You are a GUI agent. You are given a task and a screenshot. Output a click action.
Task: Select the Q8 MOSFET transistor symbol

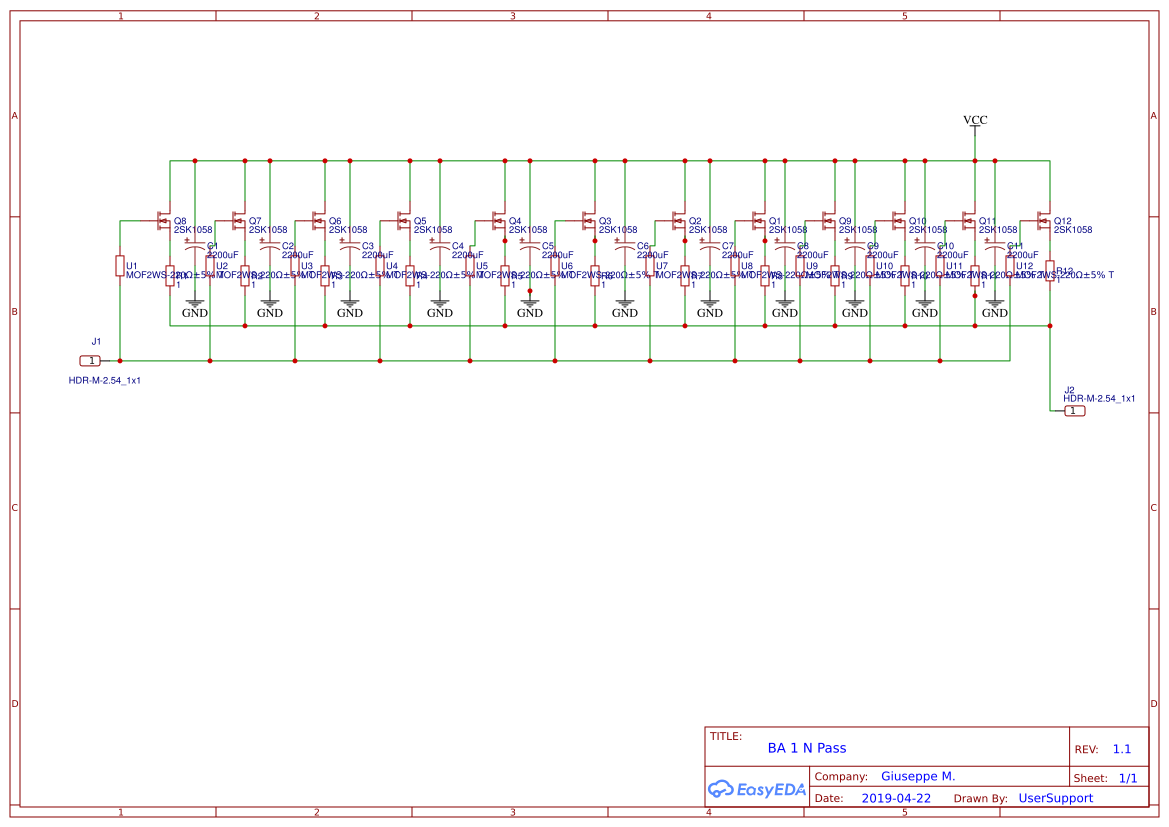163,220
